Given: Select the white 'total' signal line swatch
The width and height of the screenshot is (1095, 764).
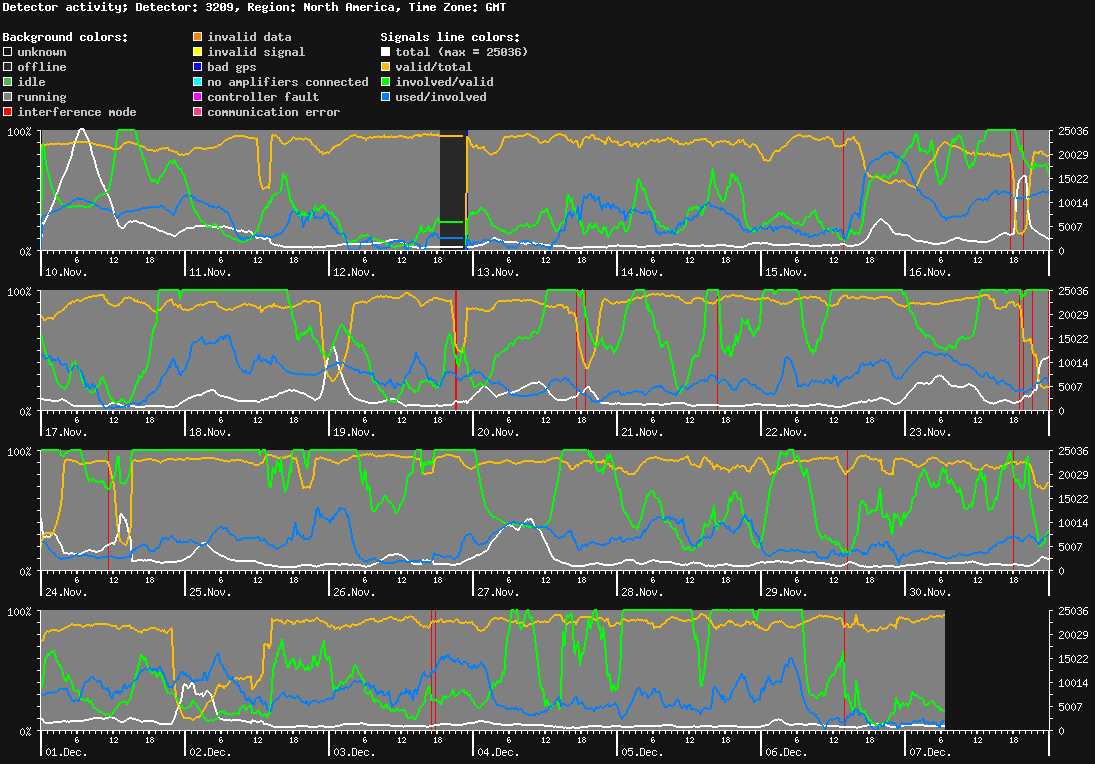Looking at the screenshot, I should [385, 51].
